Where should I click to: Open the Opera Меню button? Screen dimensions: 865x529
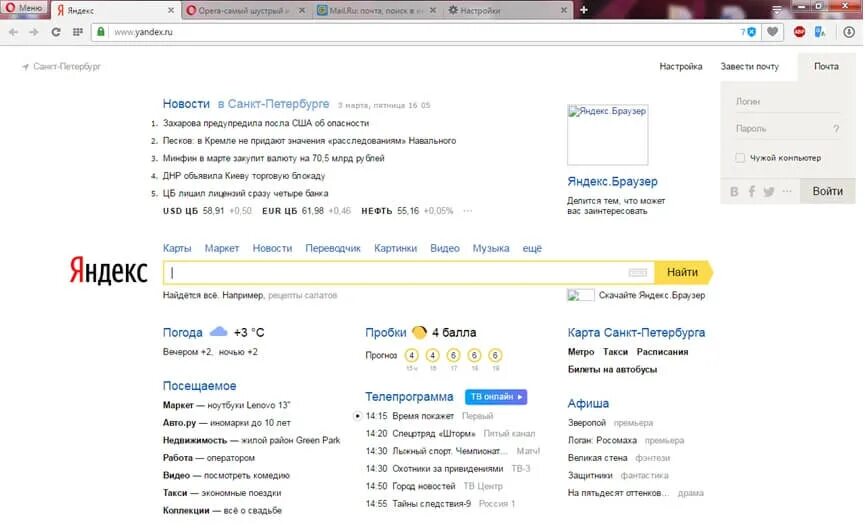tap(24, 8)
